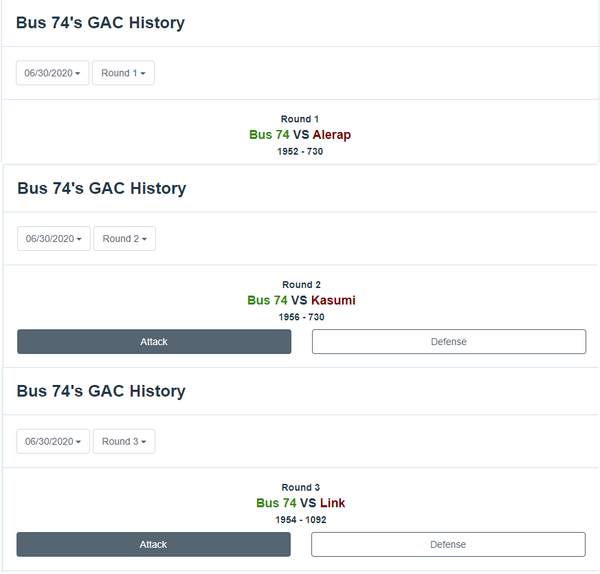Select the Attack tab under Round 3
600x574 pixels.
[154, 545]
